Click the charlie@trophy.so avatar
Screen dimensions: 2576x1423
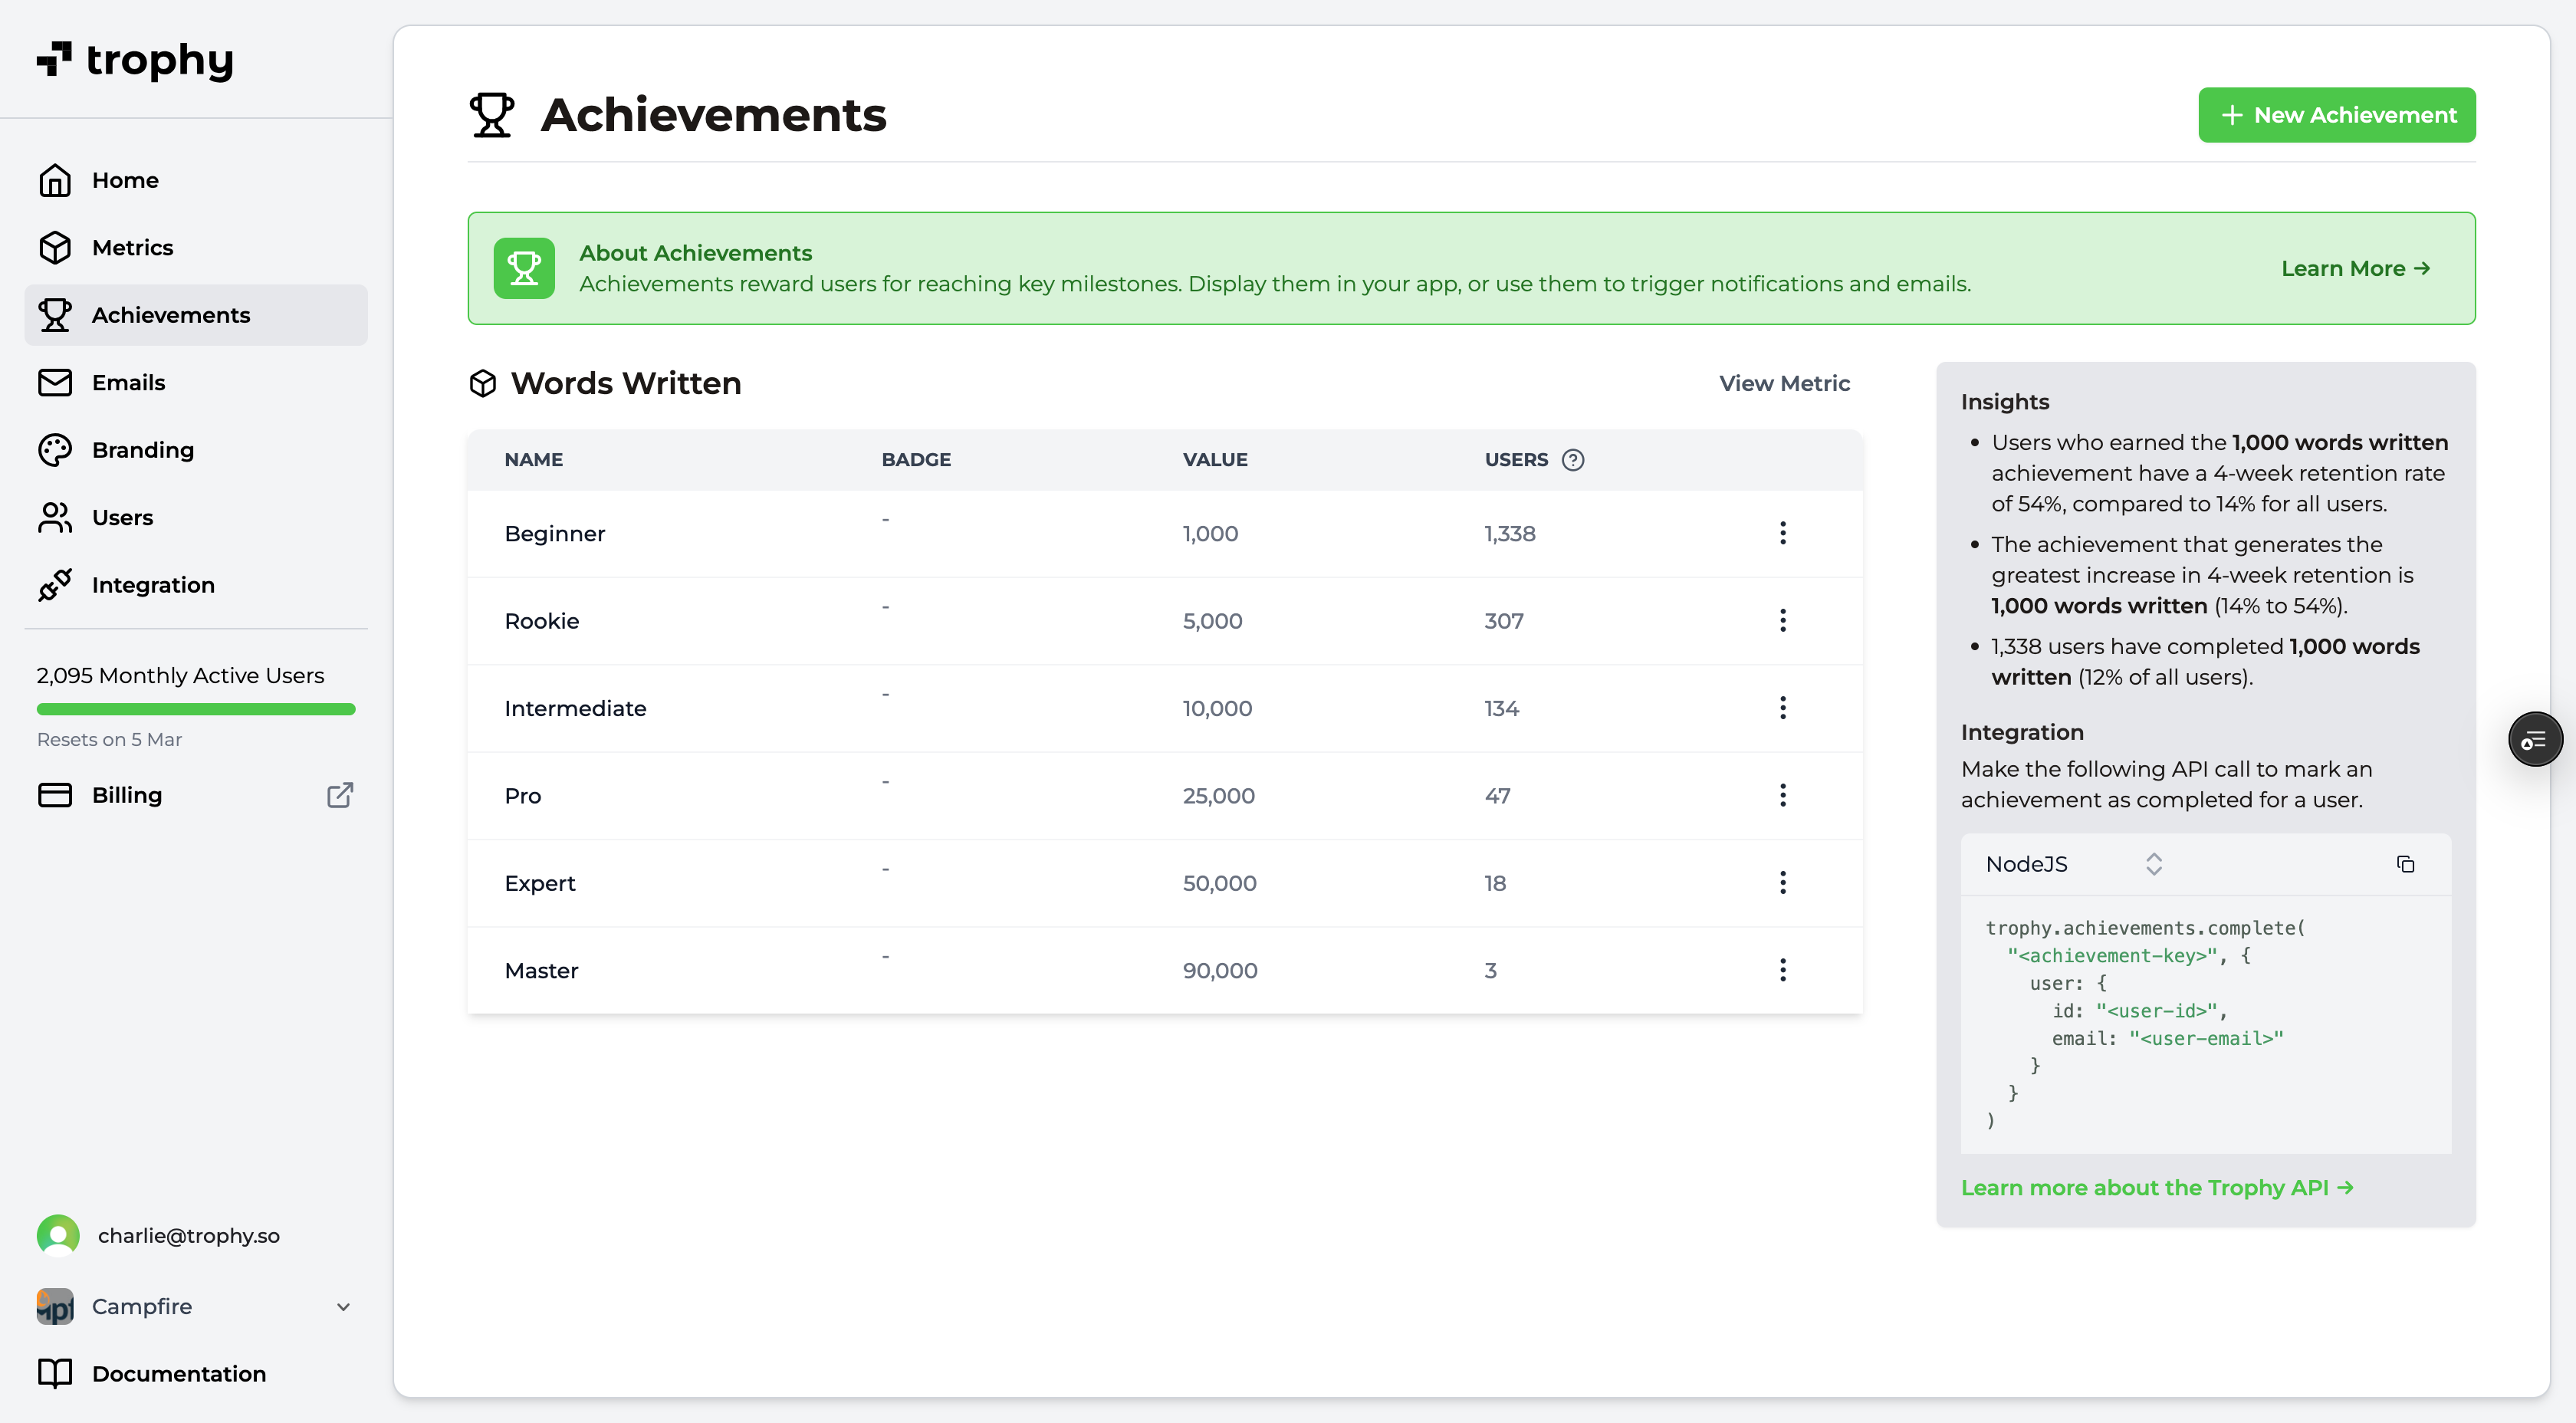coord(58,1235)
